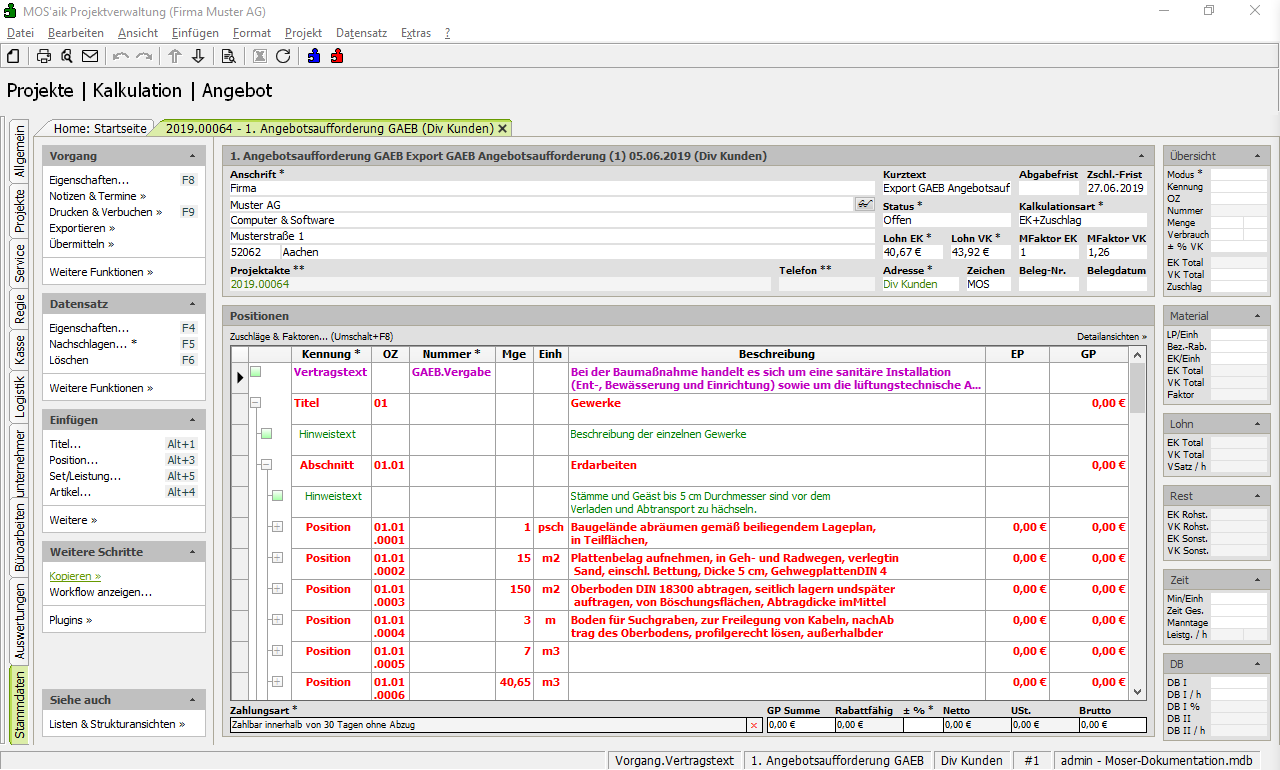This screenshot has height=770, width=1280.
Task: Click the new document toolbar icon
Action: pos(14,56)
